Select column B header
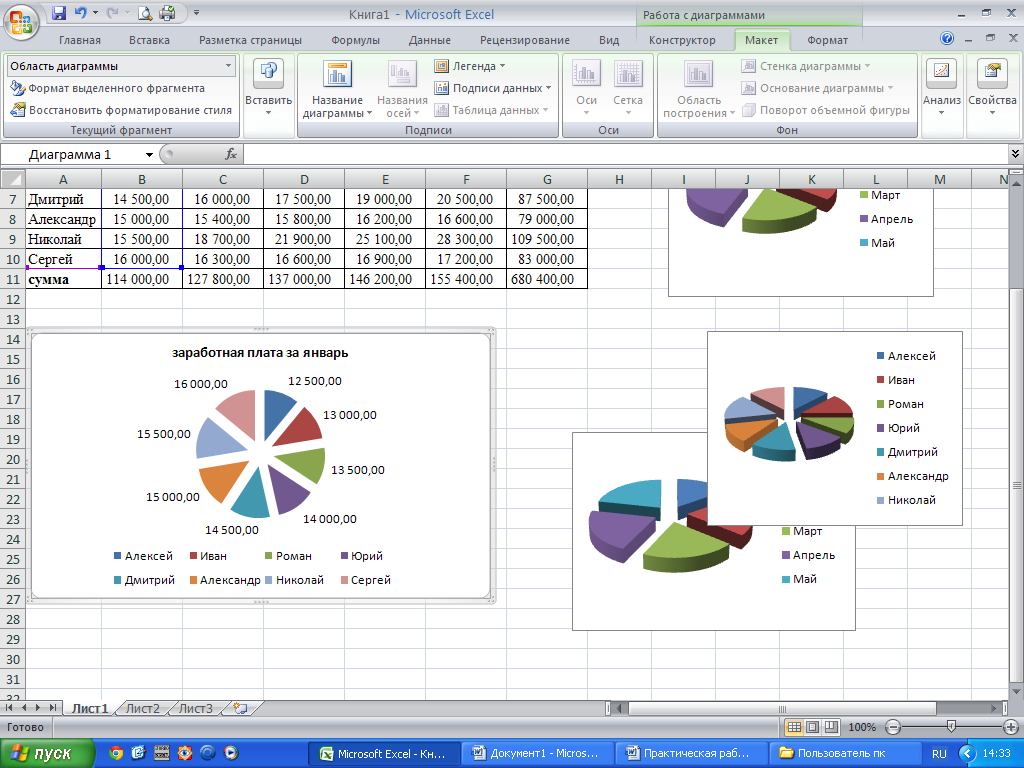 (142, 179)
